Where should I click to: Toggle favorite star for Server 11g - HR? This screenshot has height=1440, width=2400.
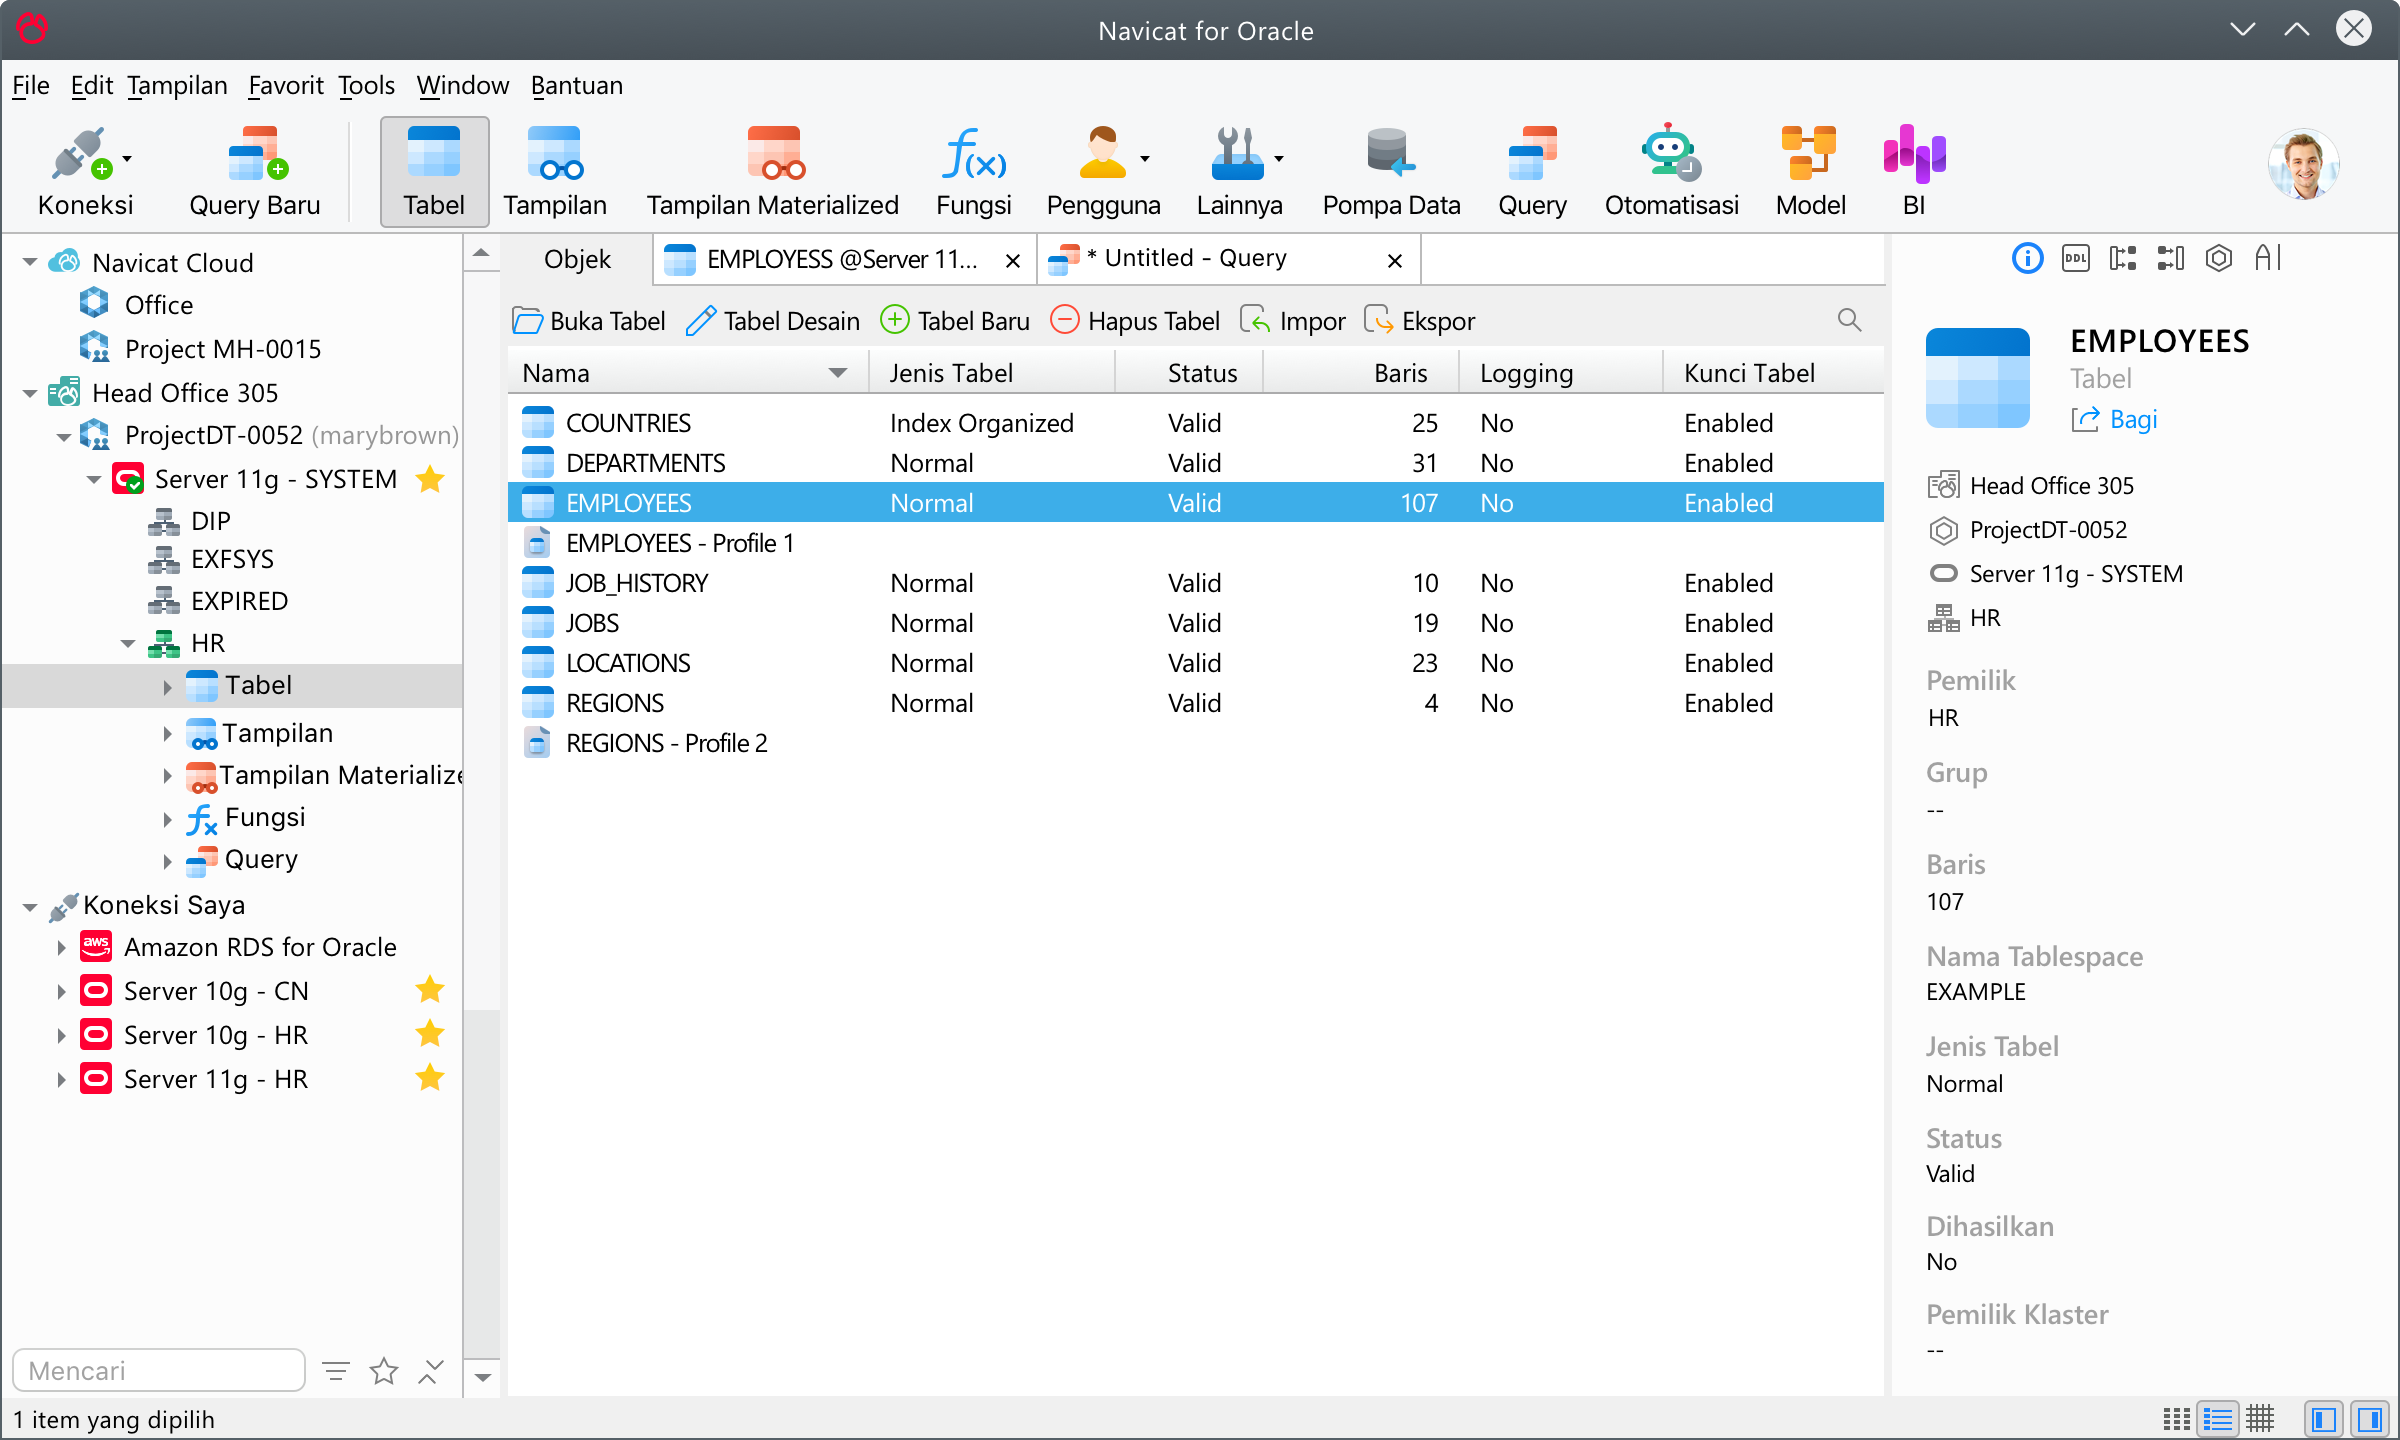(430, 1078)
